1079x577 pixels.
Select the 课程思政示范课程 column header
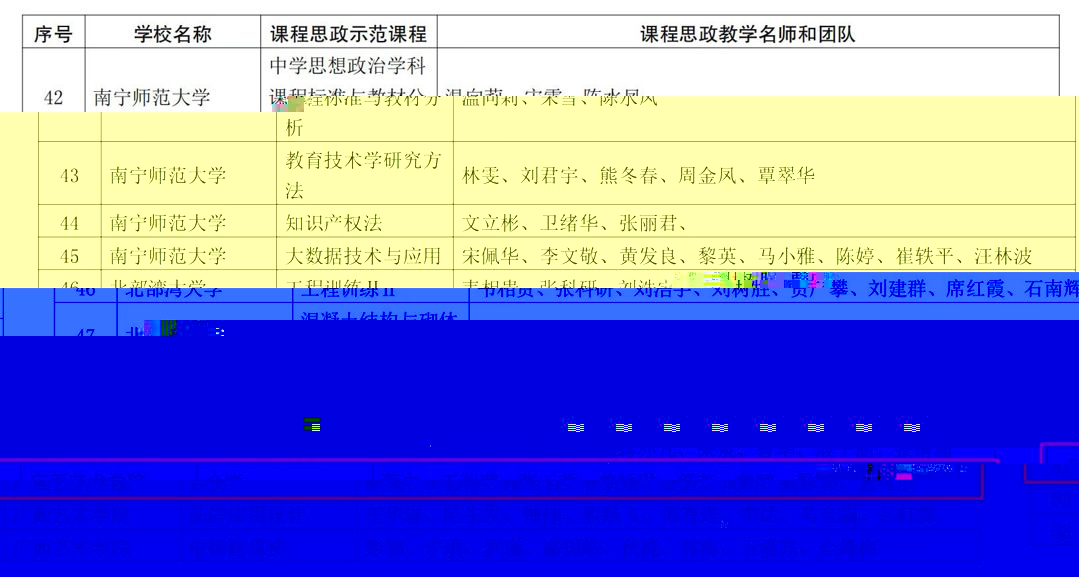(348, 33)
